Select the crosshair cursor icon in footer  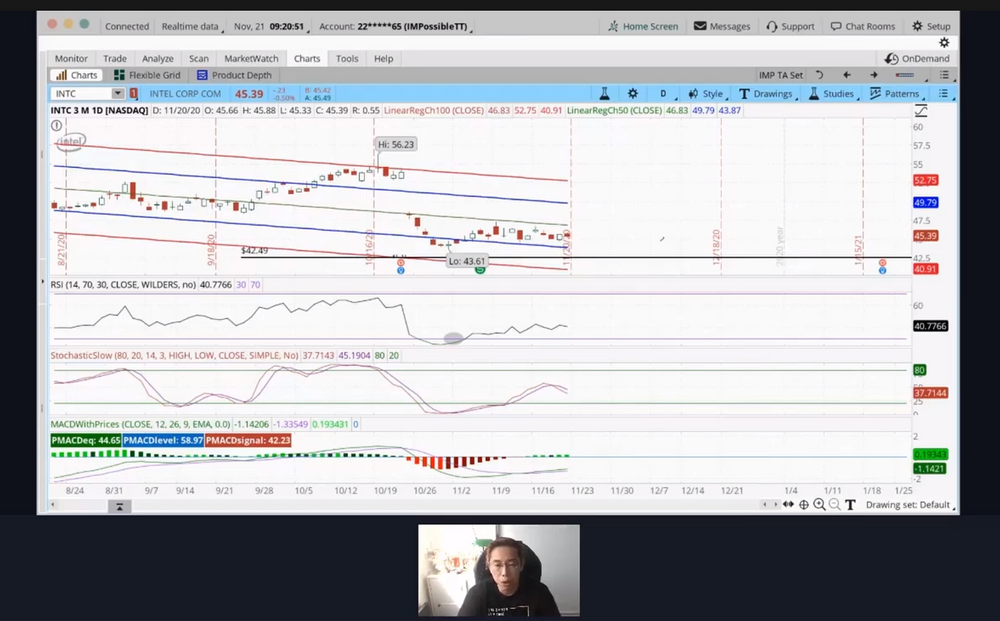tap(804, 505)
